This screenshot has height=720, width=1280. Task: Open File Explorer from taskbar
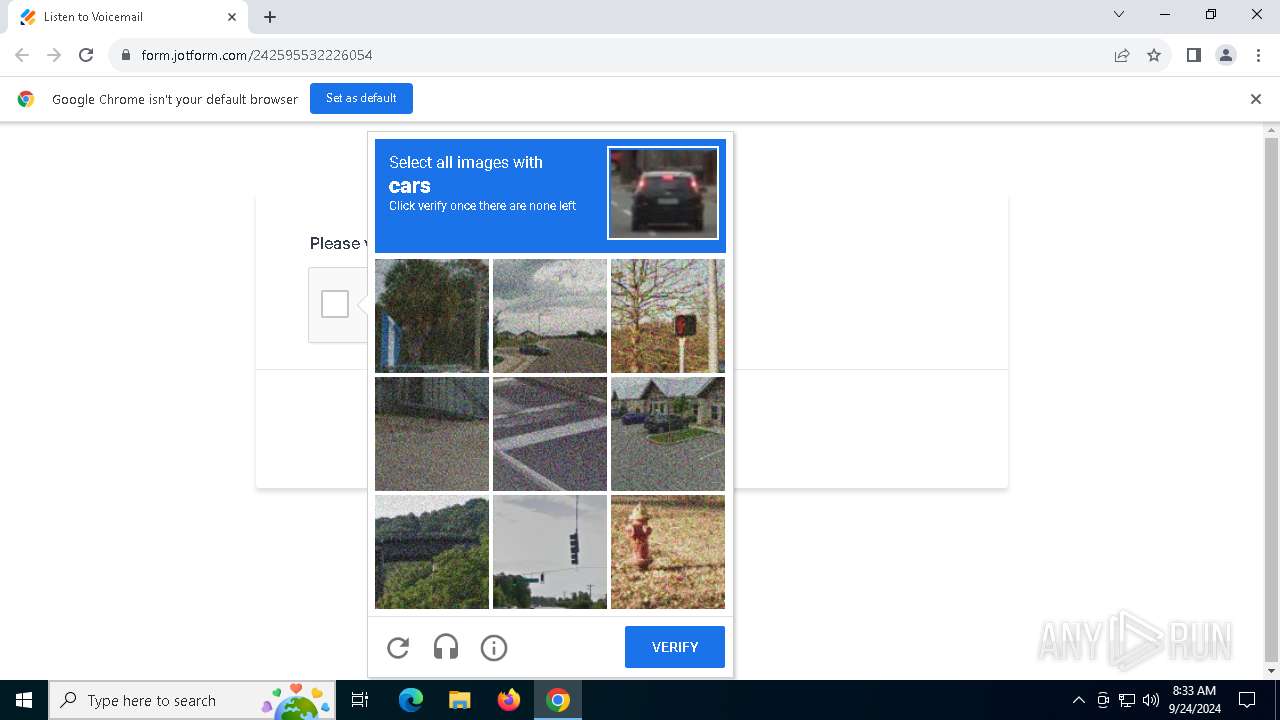coord(460,700)
